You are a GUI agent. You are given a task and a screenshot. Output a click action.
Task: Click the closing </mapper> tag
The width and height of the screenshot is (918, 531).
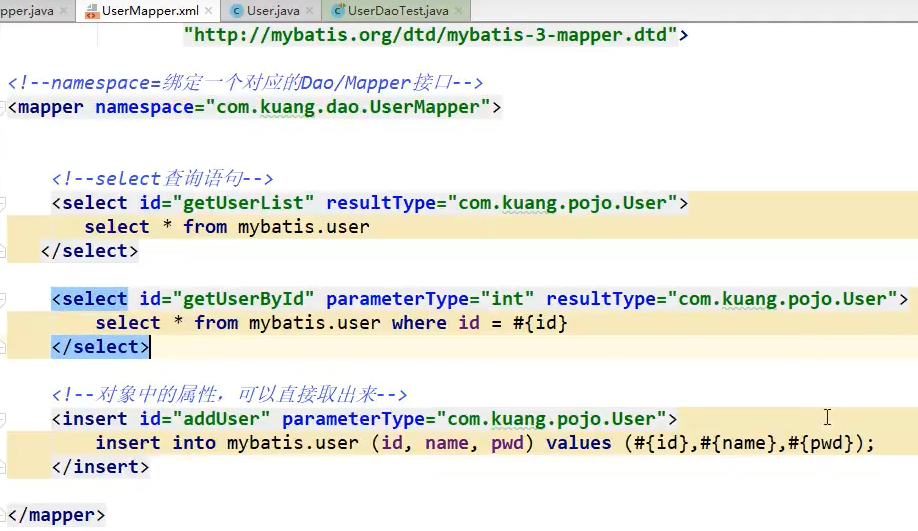pyautogui.click(x=56, y=515)
